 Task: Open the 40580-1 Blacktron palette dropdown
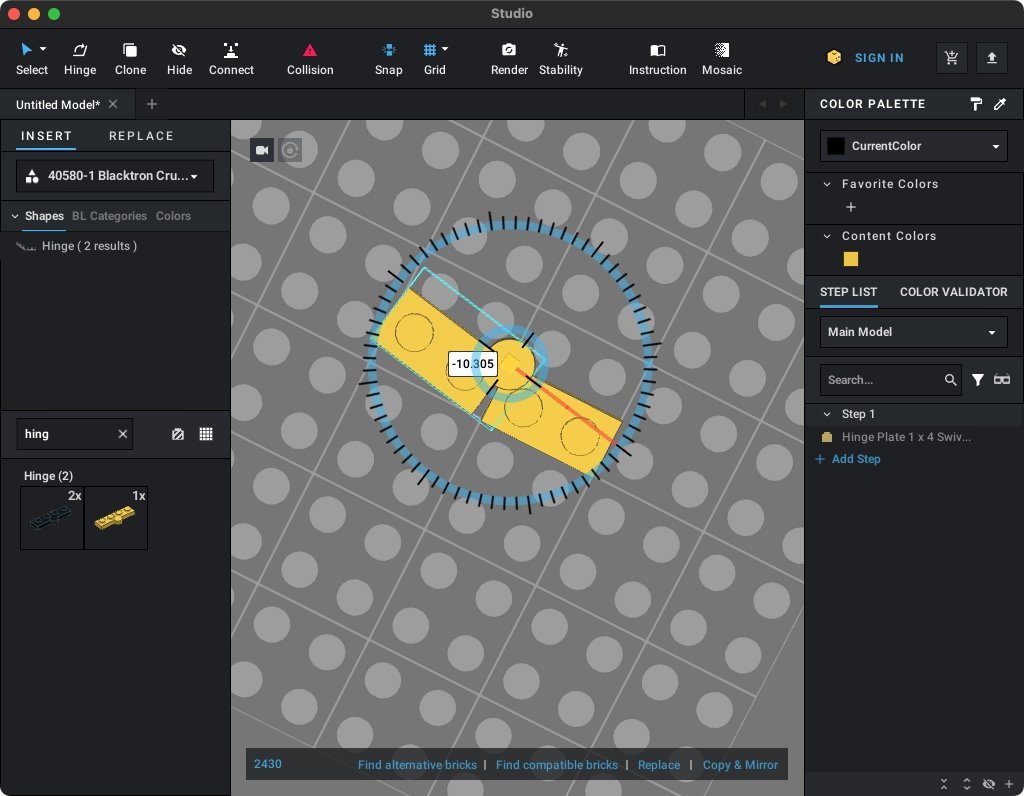click(x=115, y=176)
